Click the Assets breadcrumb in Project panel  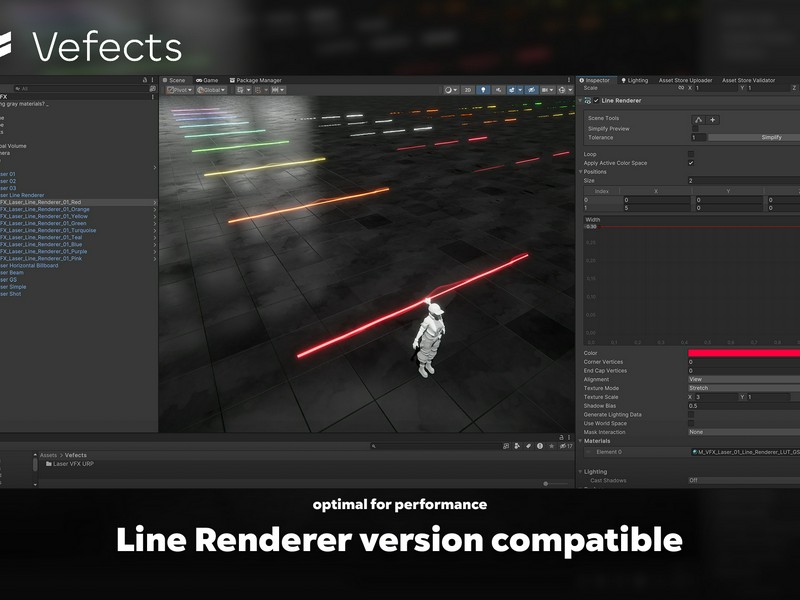[x=48, y=455]
